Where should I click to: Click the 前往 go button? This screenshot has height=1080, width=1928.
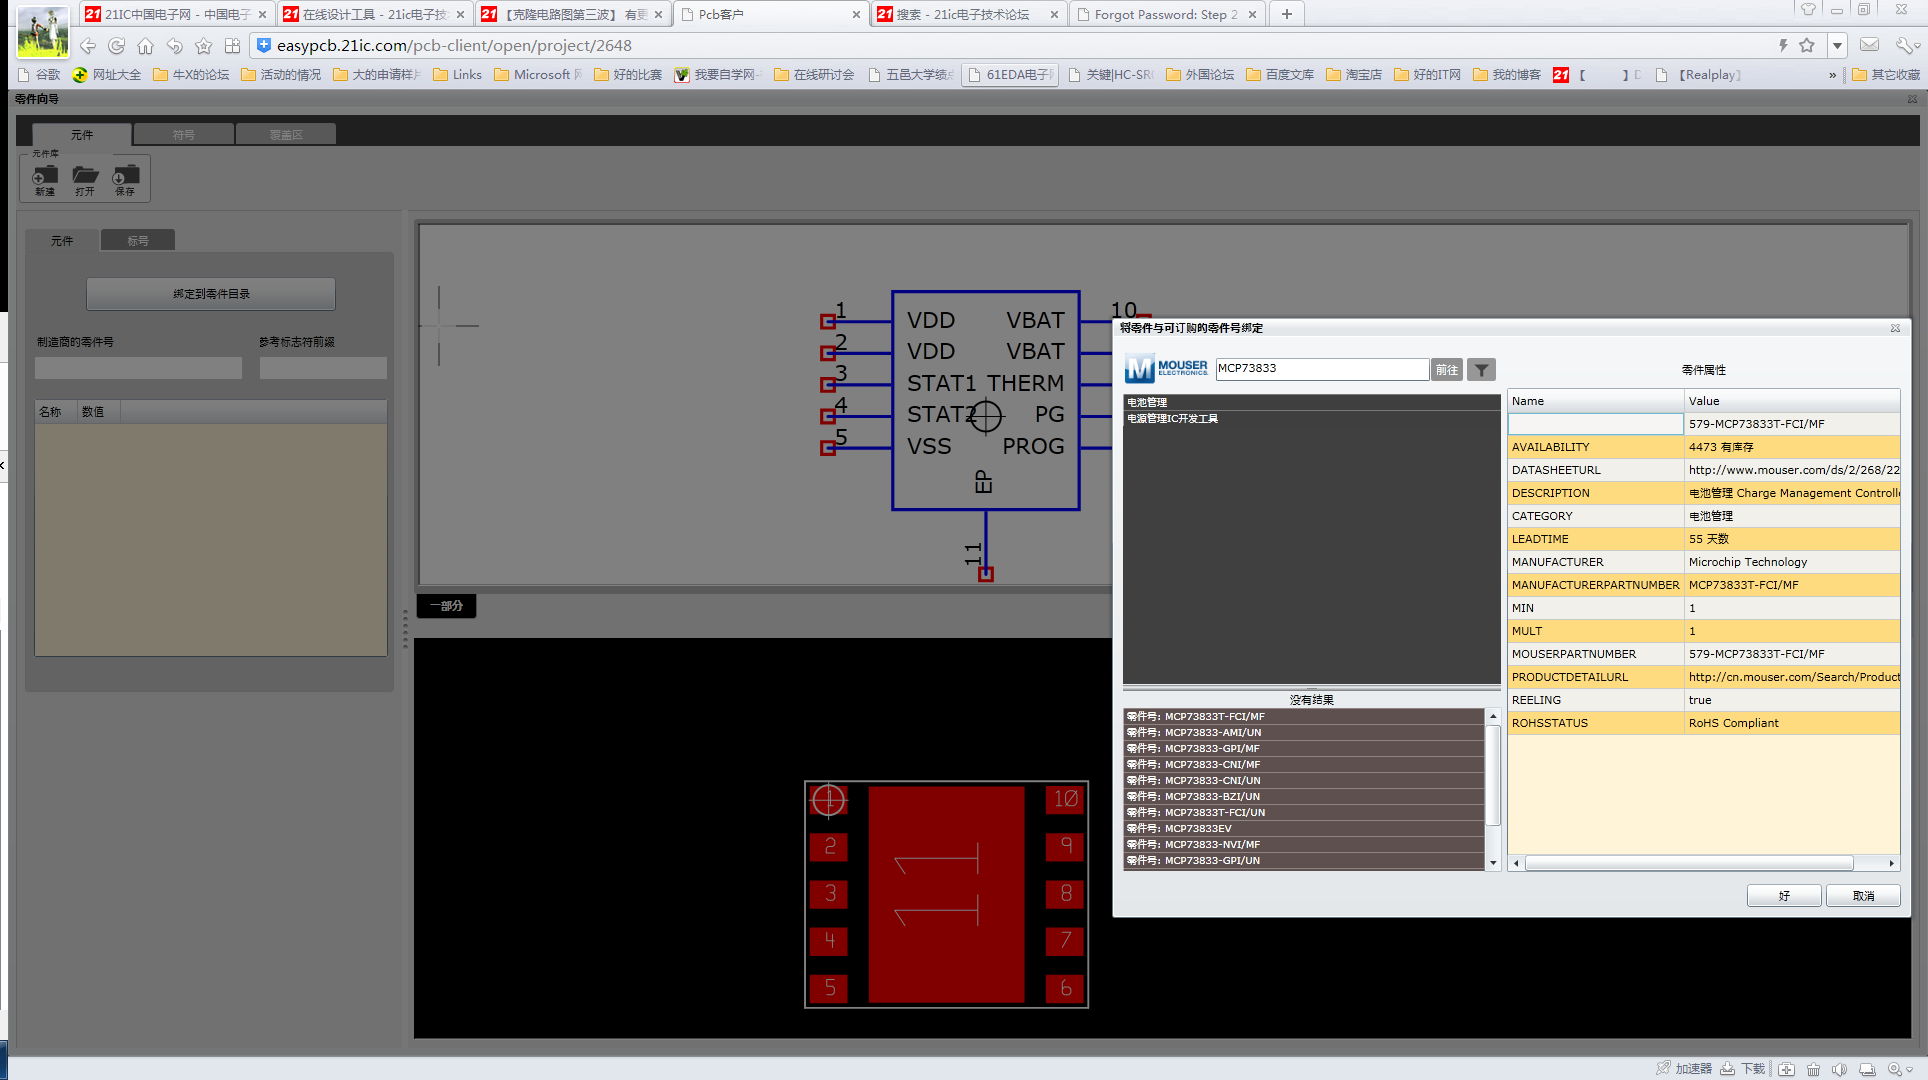coord(1447,370)
